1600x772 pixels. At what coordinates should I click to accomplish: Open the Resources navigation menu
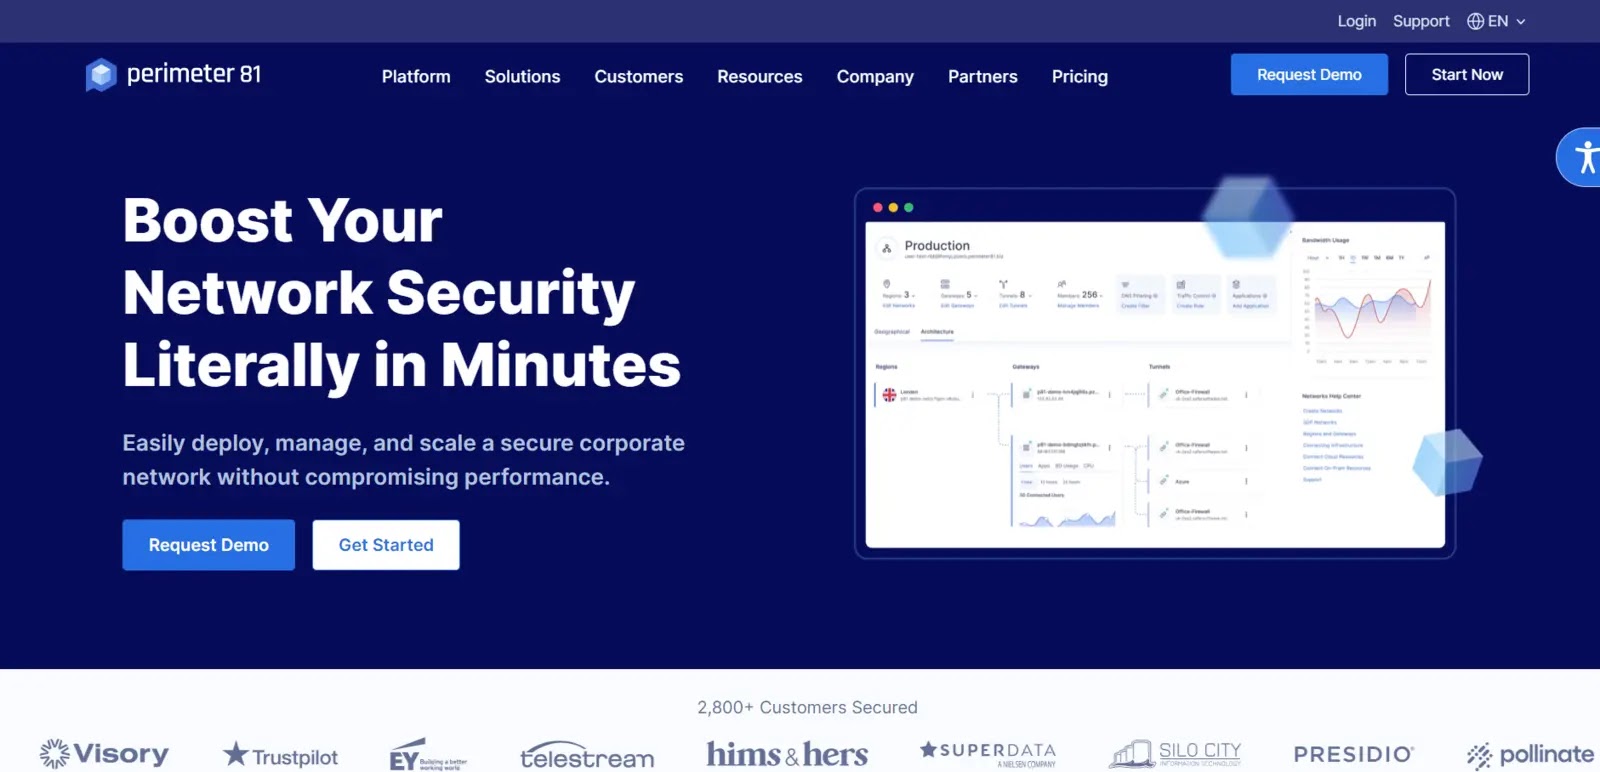pos(759,77)
